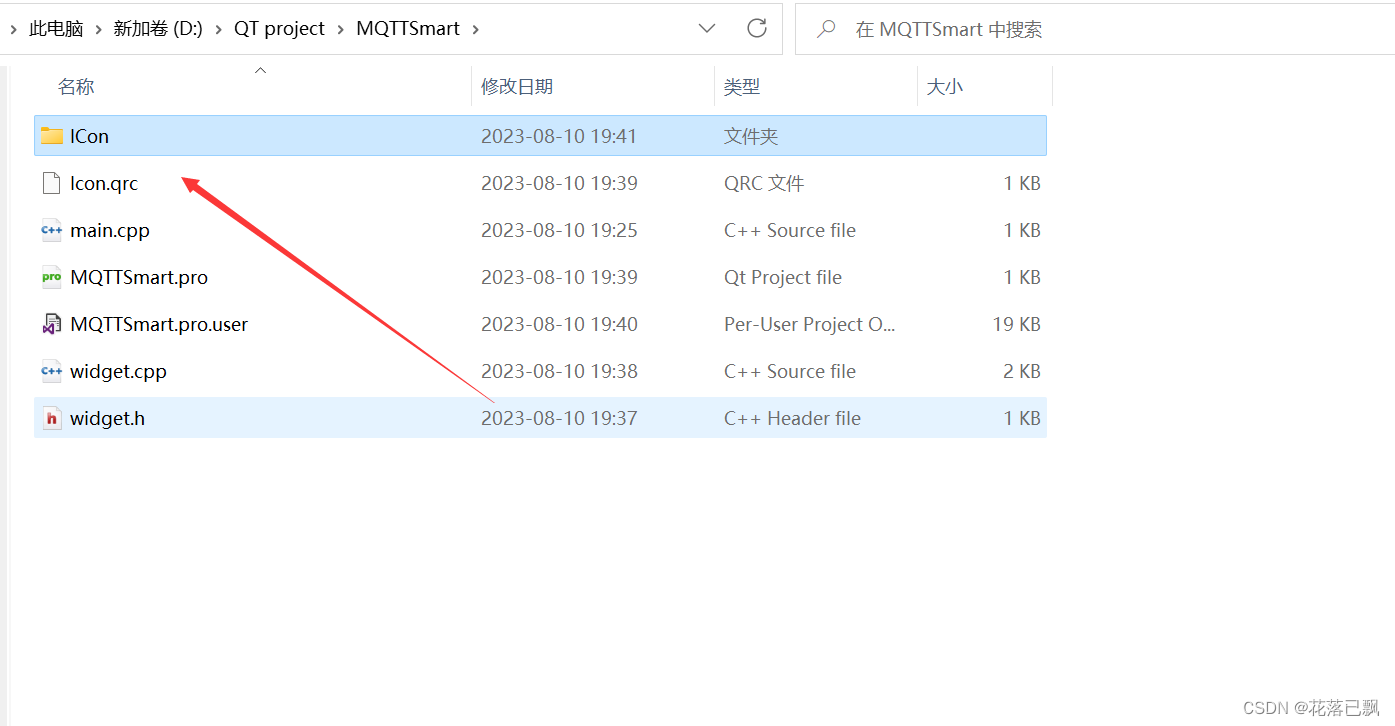Select the widget.h file name

point(107,418)
